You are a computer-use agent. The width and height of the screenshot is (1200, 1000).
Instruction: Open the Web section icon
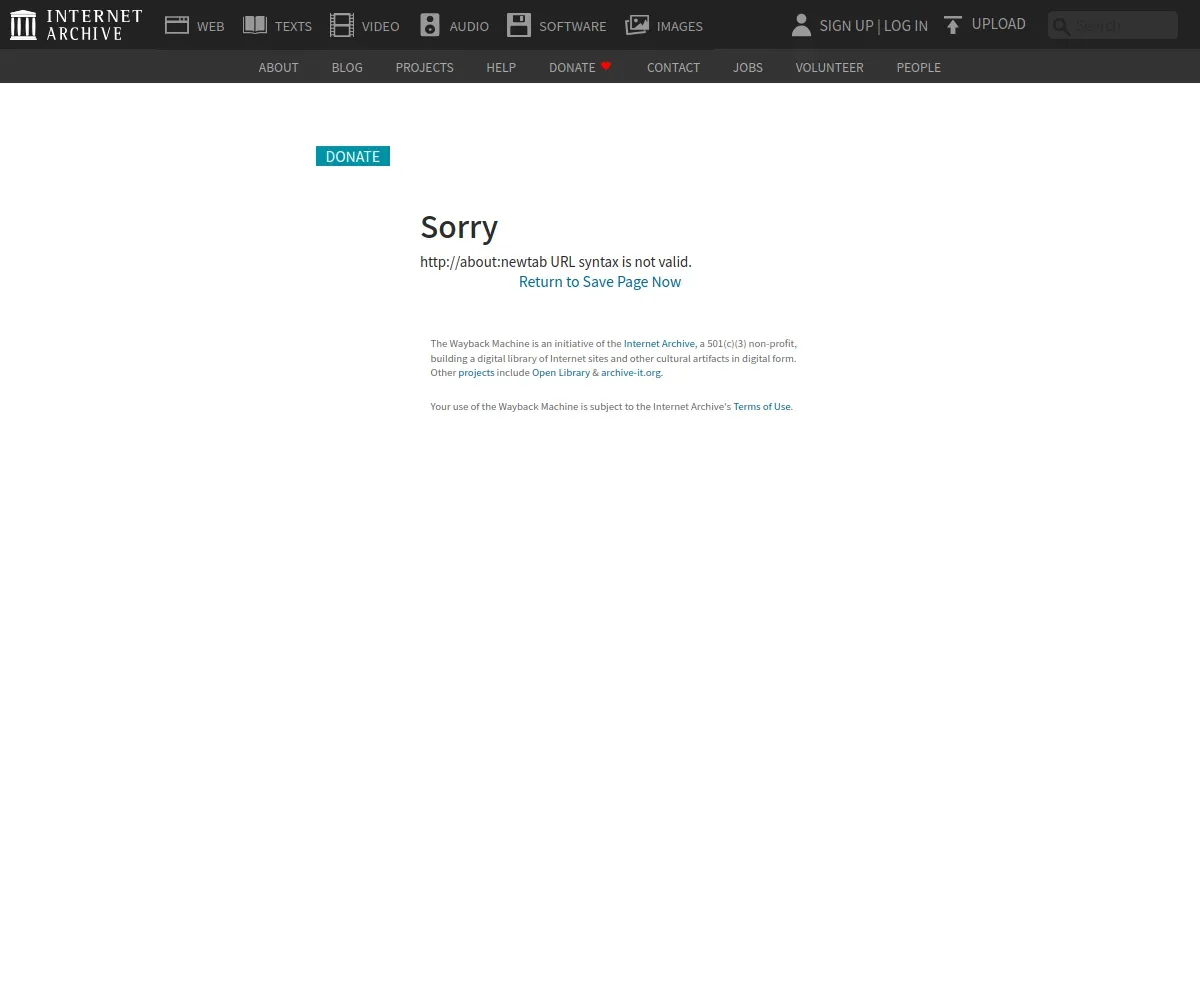177,25
